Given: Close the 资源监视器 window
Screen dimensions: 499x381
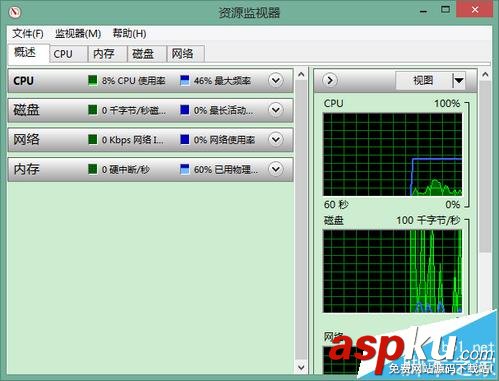Looking at the screenshot, I should point(475,10).
